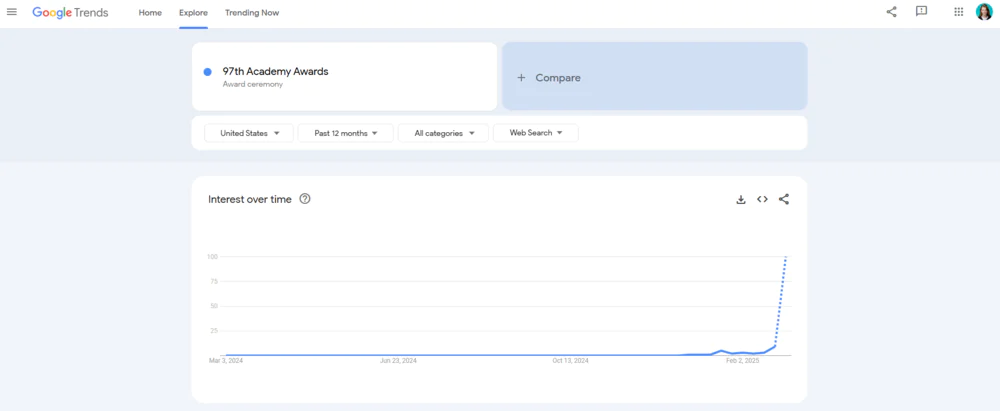
Task: Download the Interest over time CSV
Action: pos(740,199)
